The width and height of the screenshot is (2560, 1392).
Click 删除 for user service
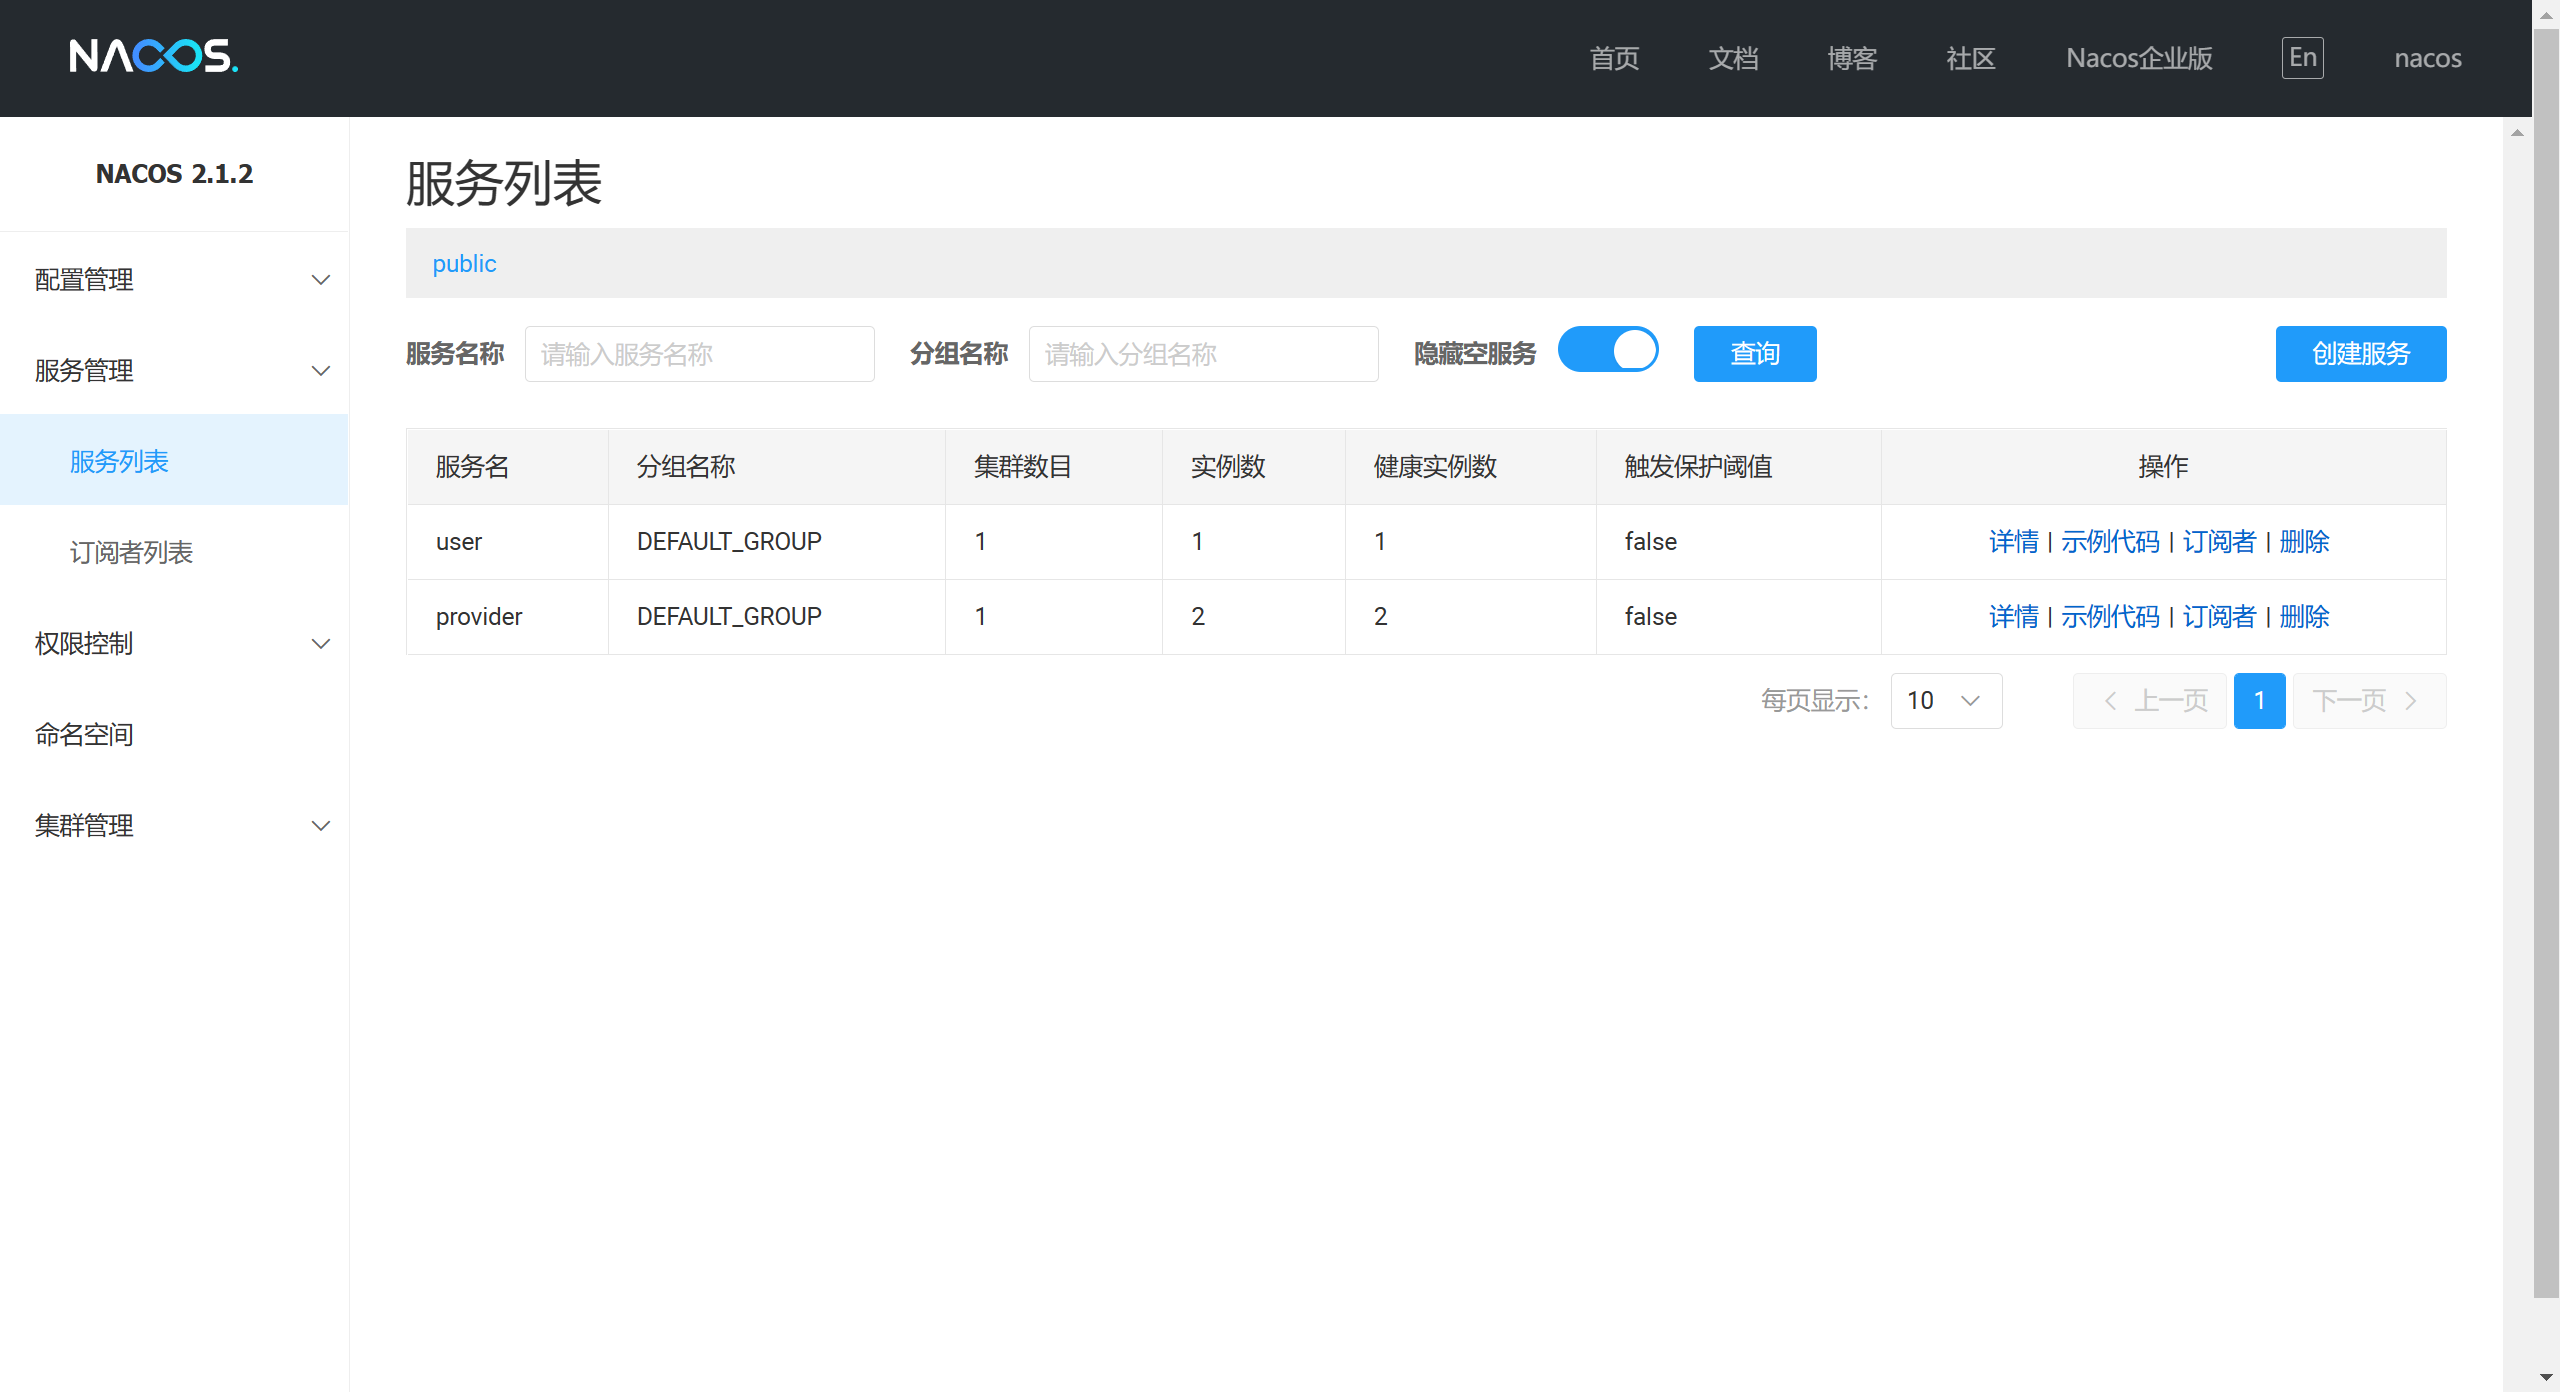point(2304,542)
